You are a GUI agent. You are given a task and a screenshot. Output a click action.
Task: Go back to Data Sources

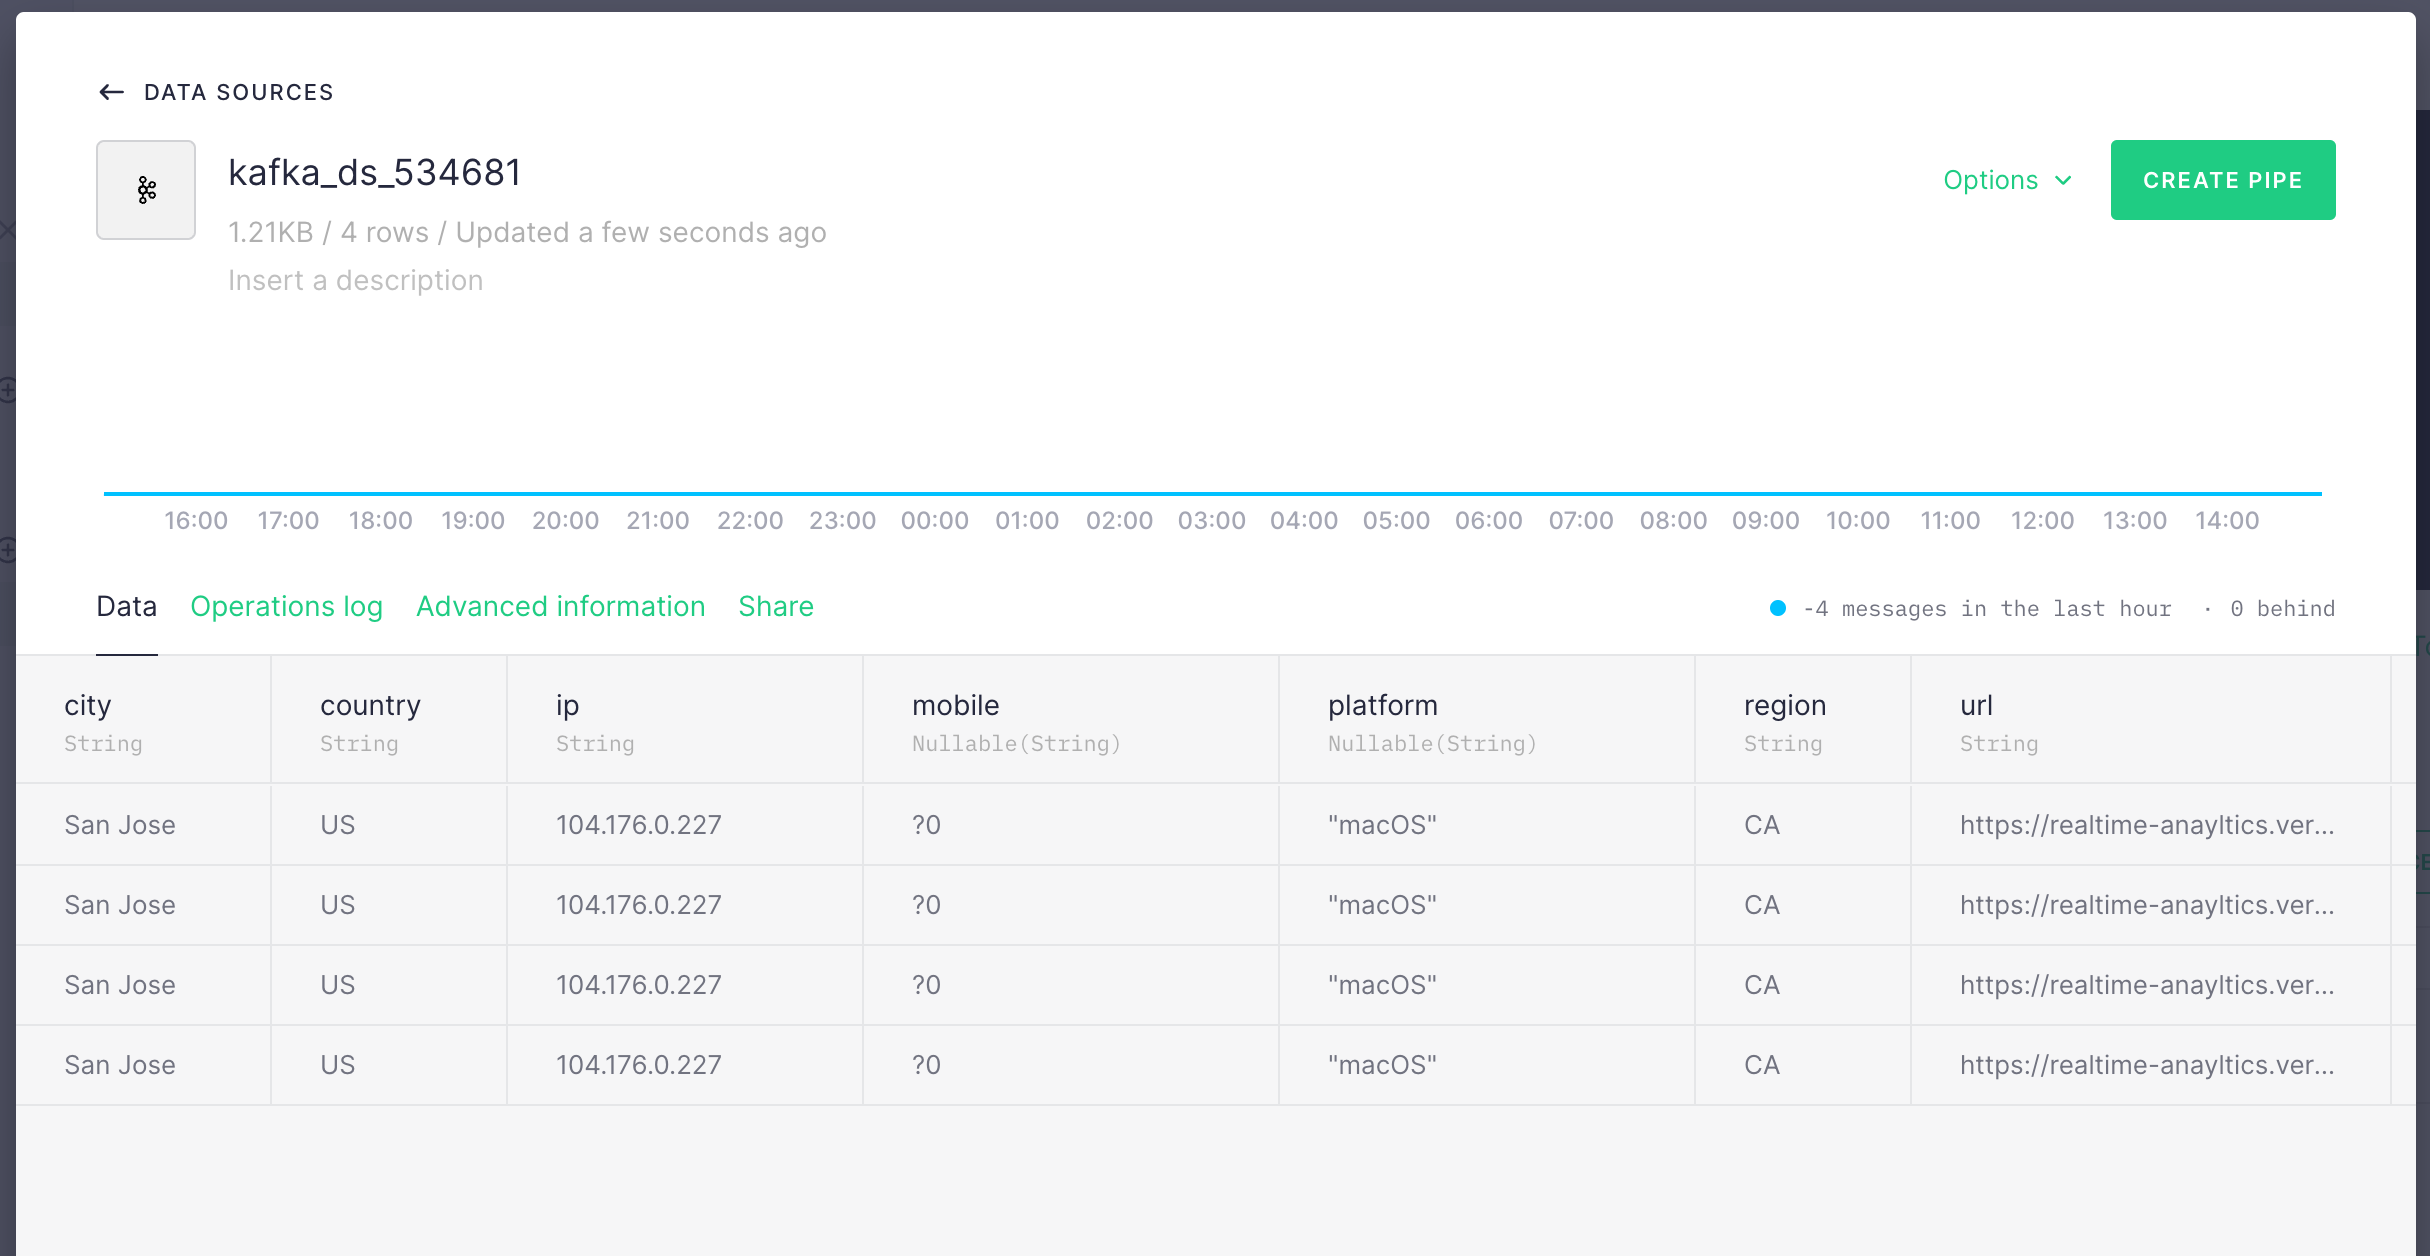[x=238, y=92]
